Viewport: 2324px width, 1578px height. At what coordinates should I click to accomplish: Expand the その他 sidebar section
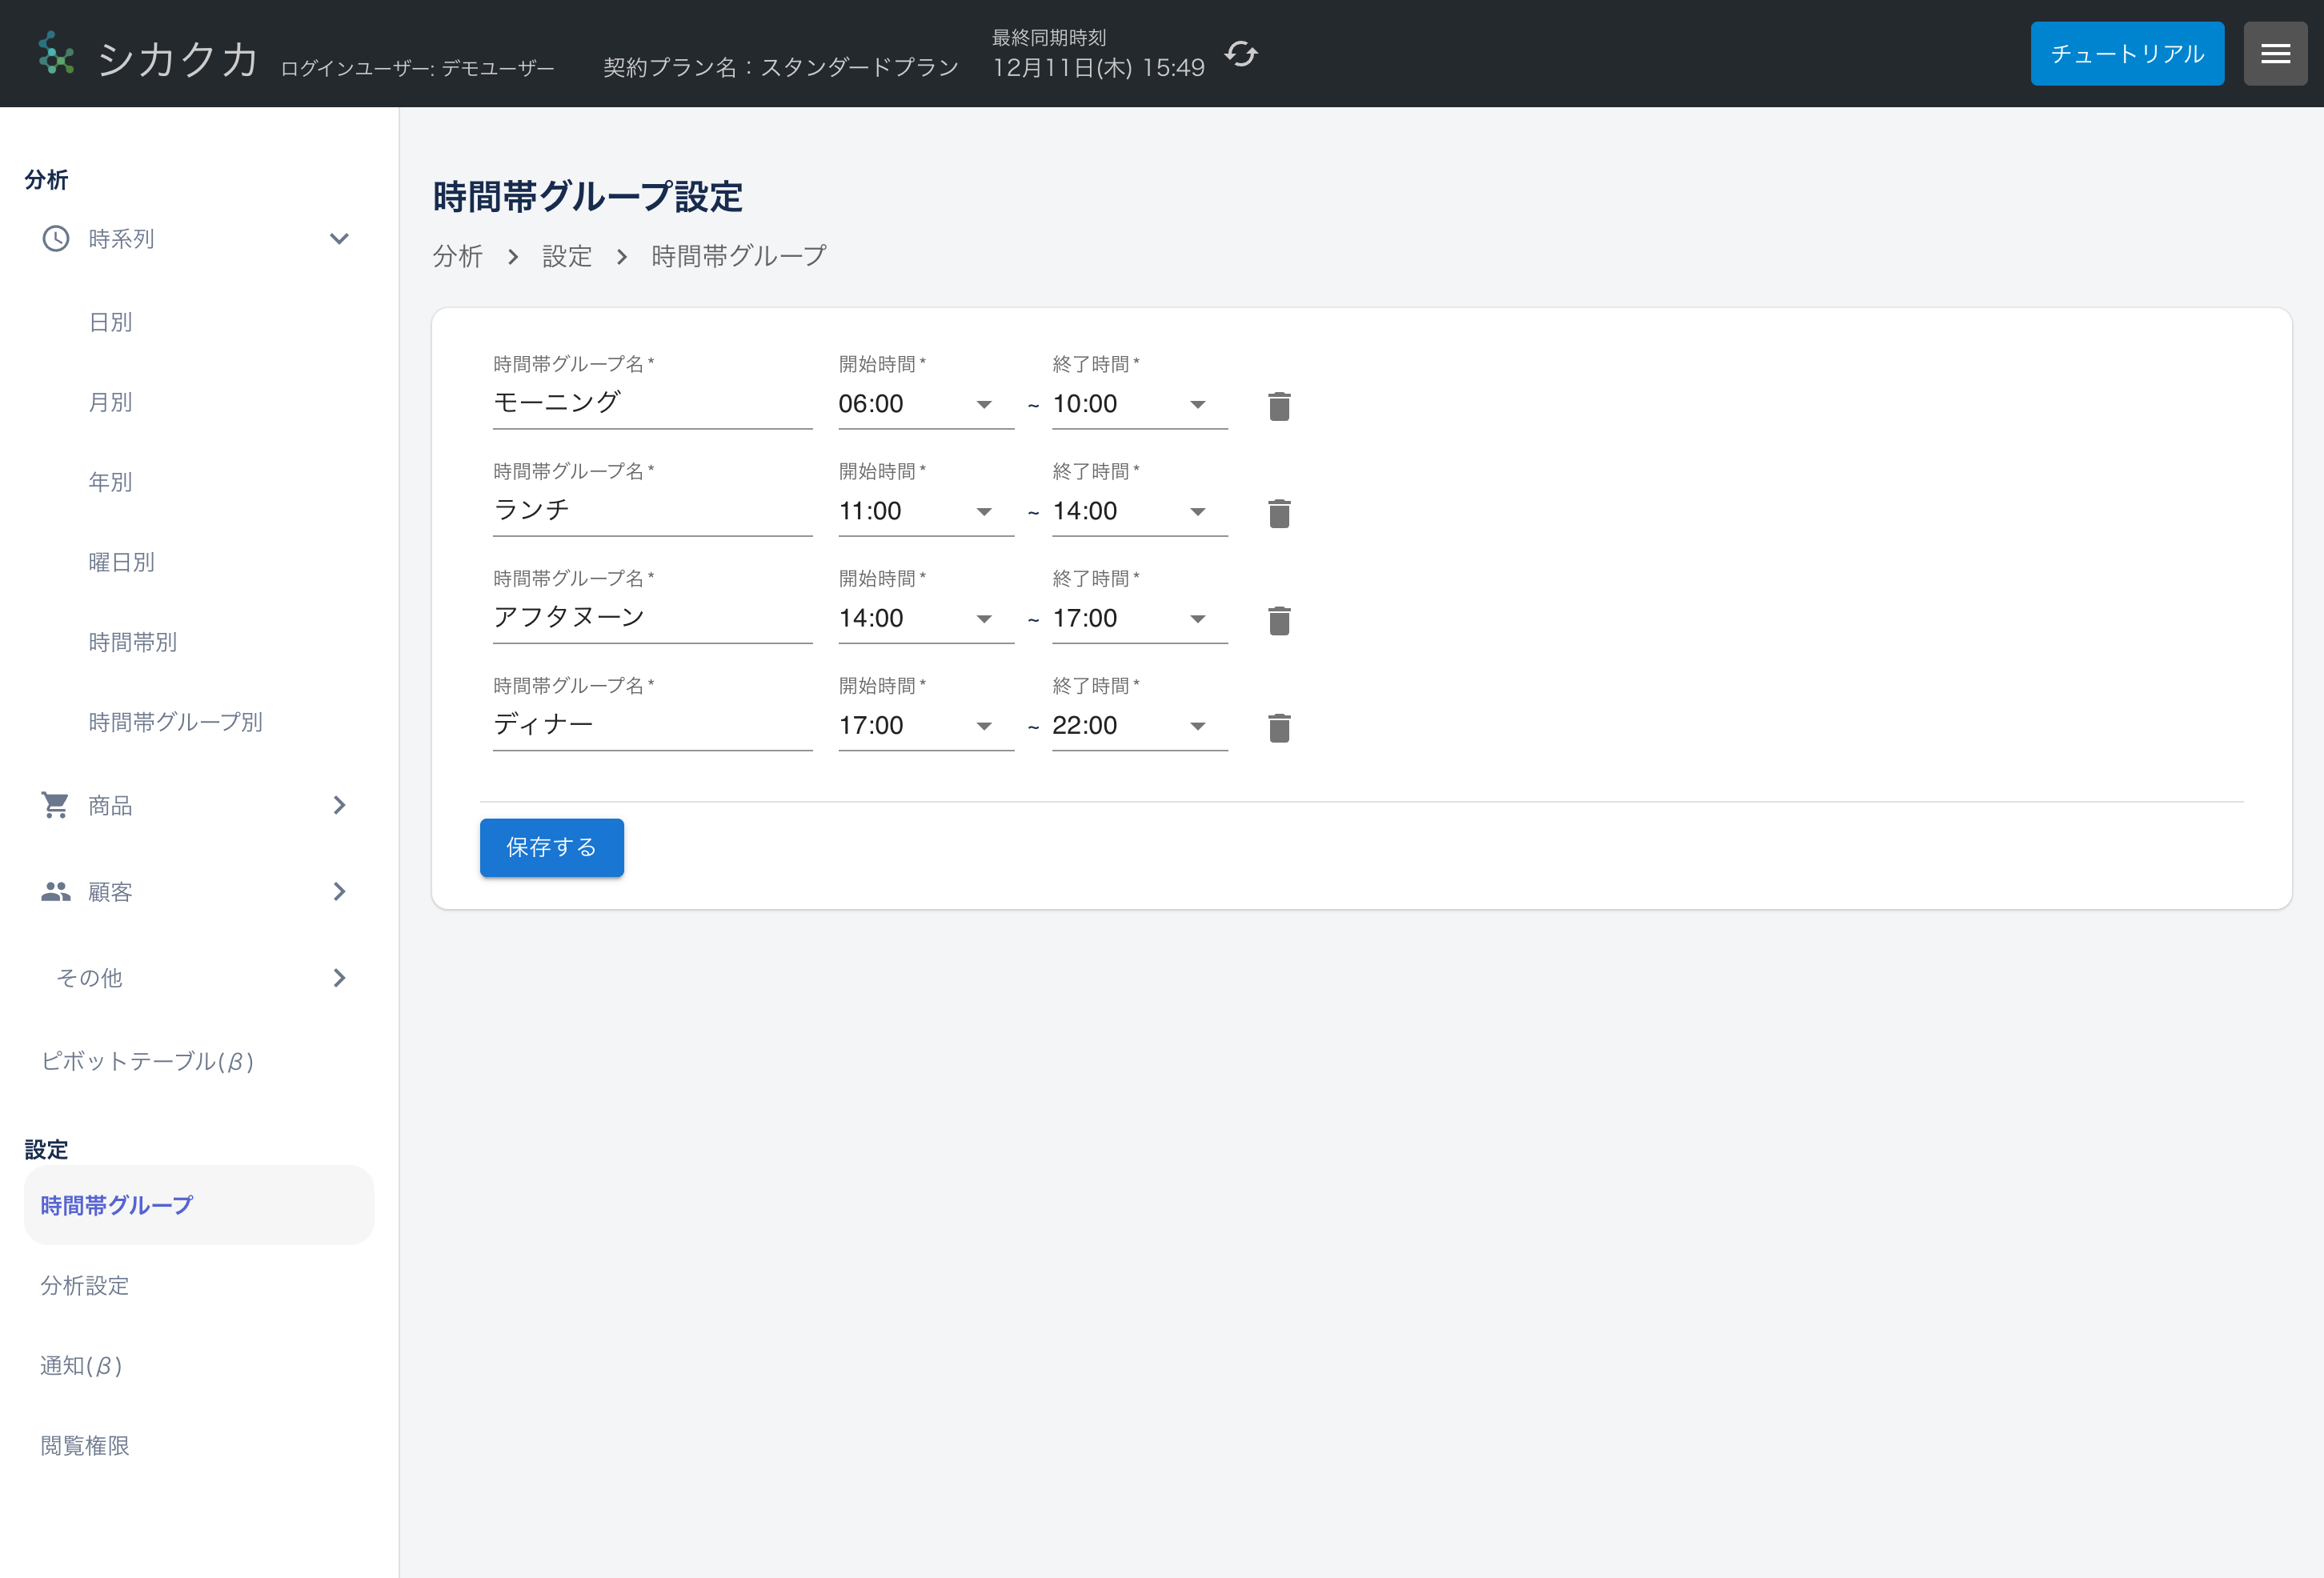[339, 977]
